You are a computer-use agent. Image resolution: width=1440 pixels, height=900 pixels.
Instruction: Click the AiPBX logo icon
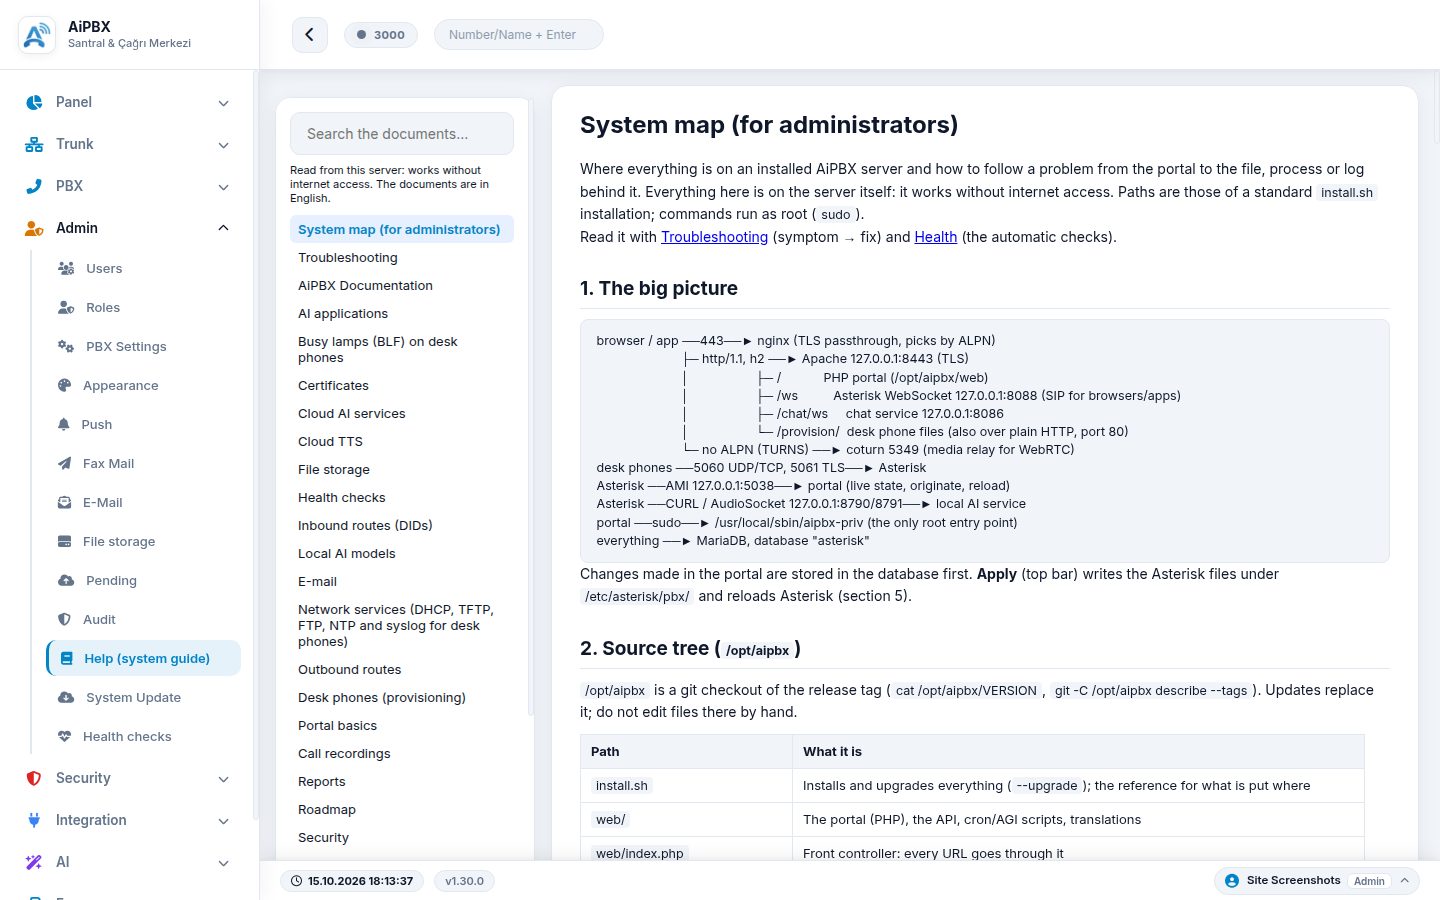(36, 35)
